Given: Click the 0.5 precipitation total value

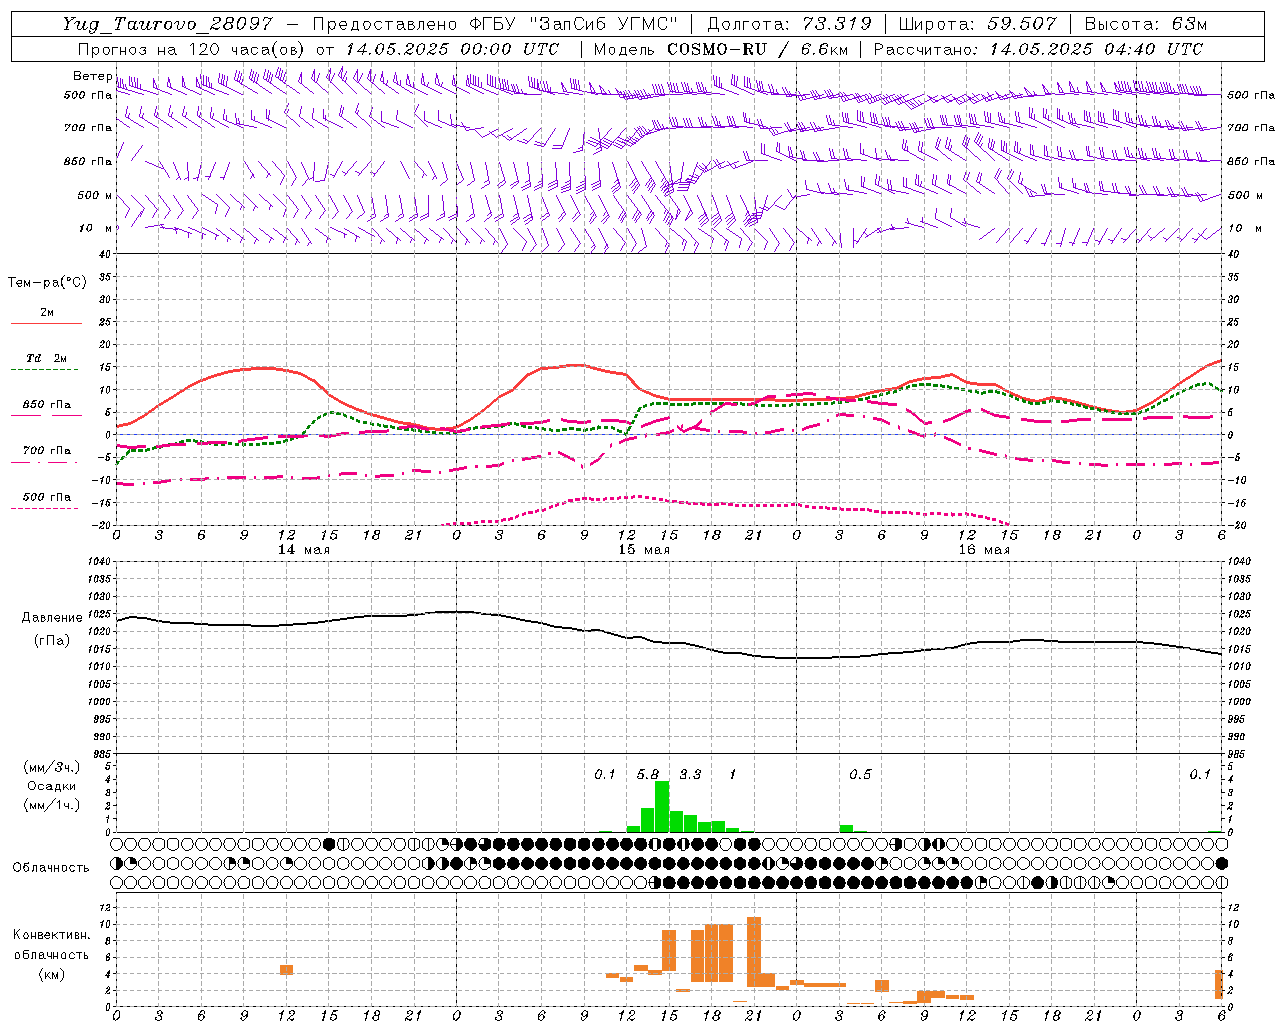Looking at the screenshot, I should point(860,775).
